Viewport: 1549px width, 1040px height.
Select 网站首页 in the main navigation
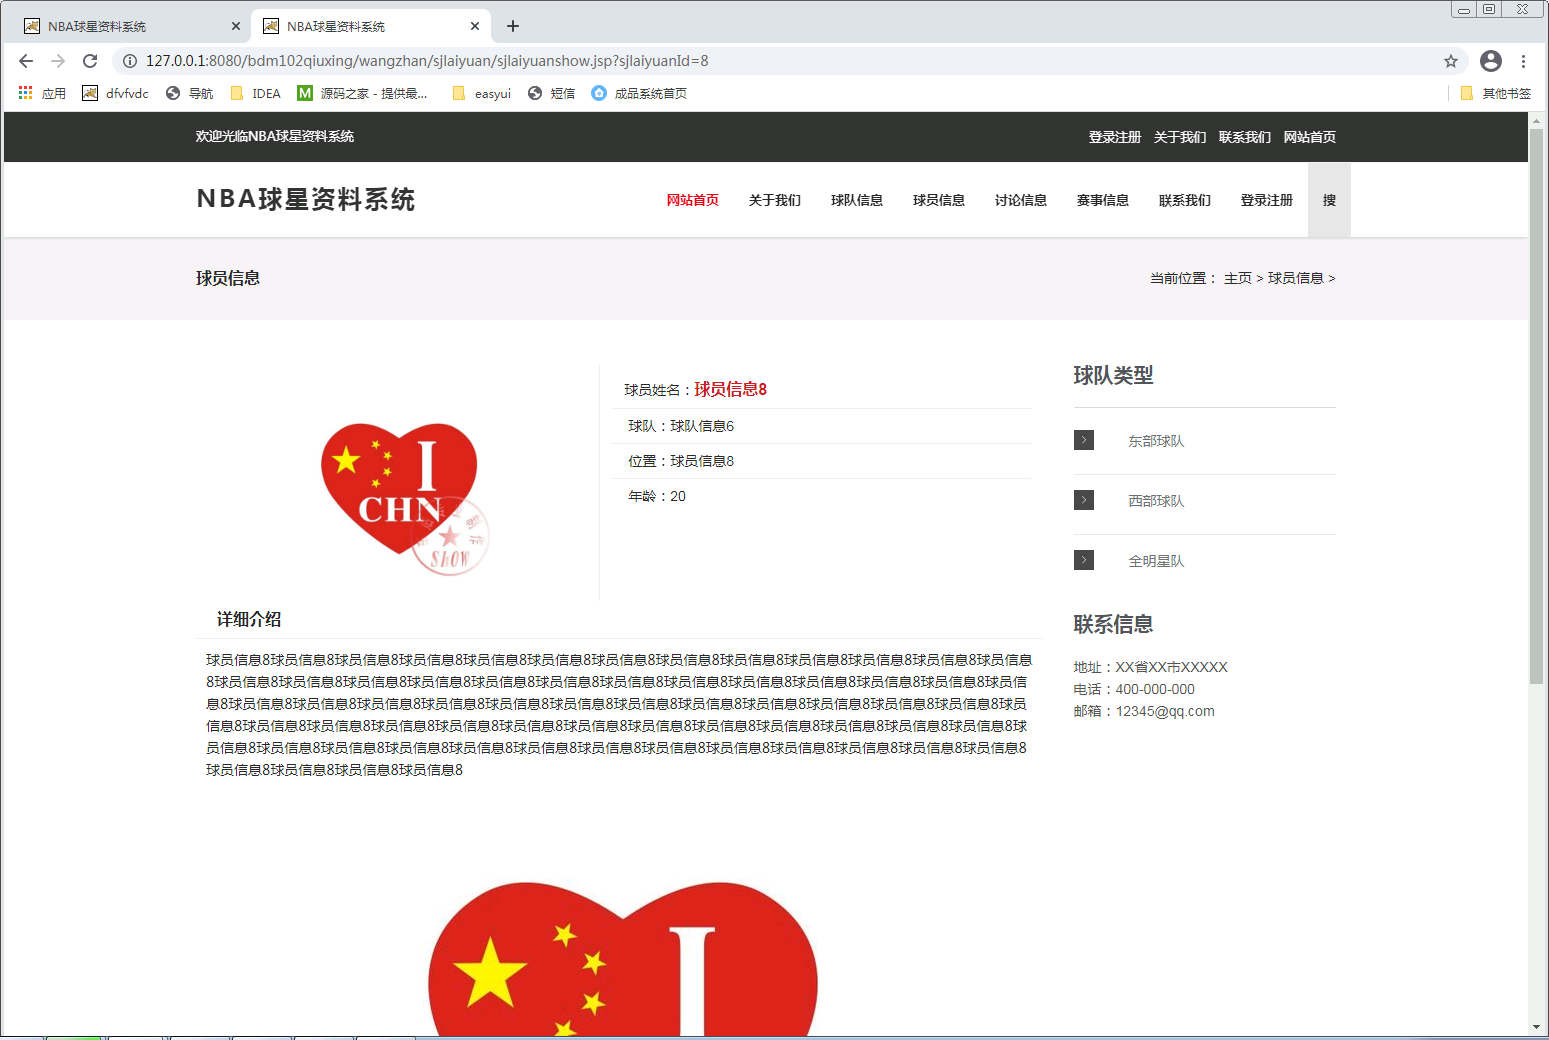693,200
